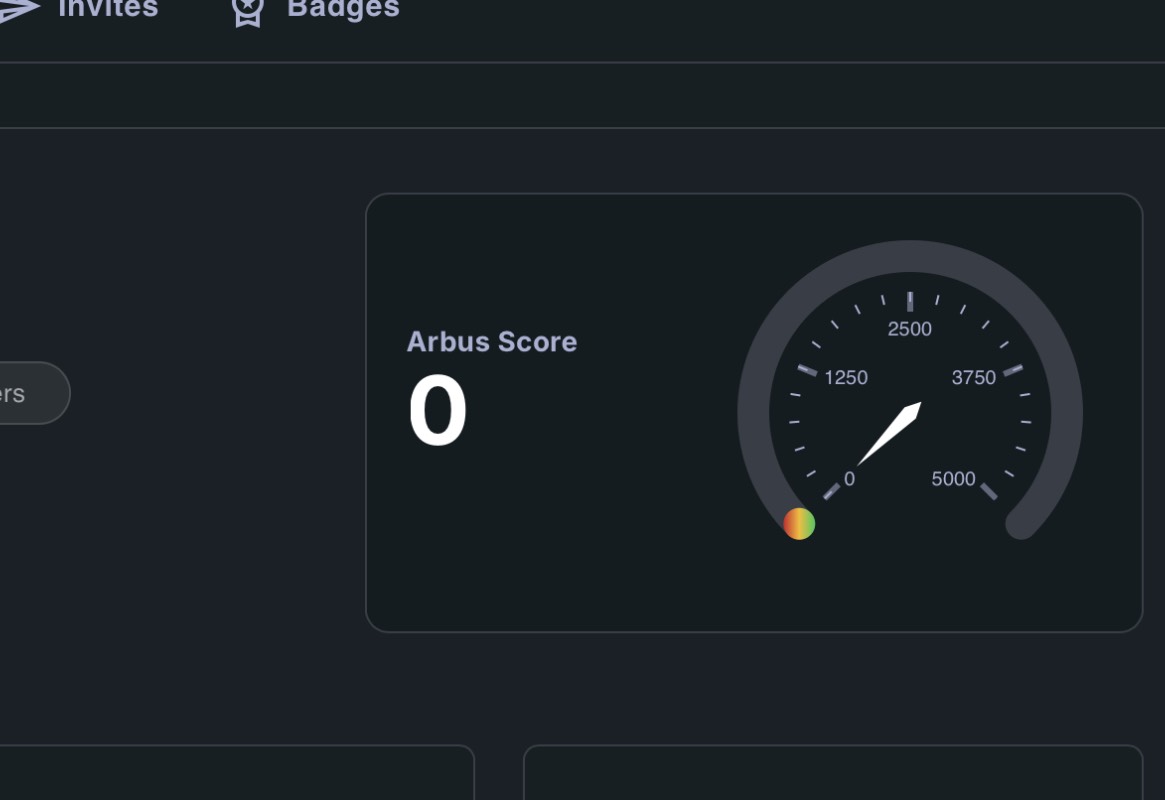1165x800 pixels.
Task: Click the major tick mark beside 5000
Action: [x=989, y=491]
